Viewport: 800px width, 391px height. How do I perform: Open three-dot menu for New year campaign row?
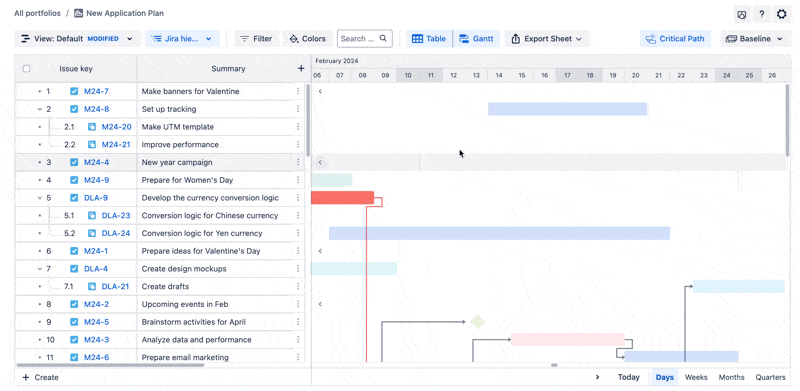click(x=298, y=162)
